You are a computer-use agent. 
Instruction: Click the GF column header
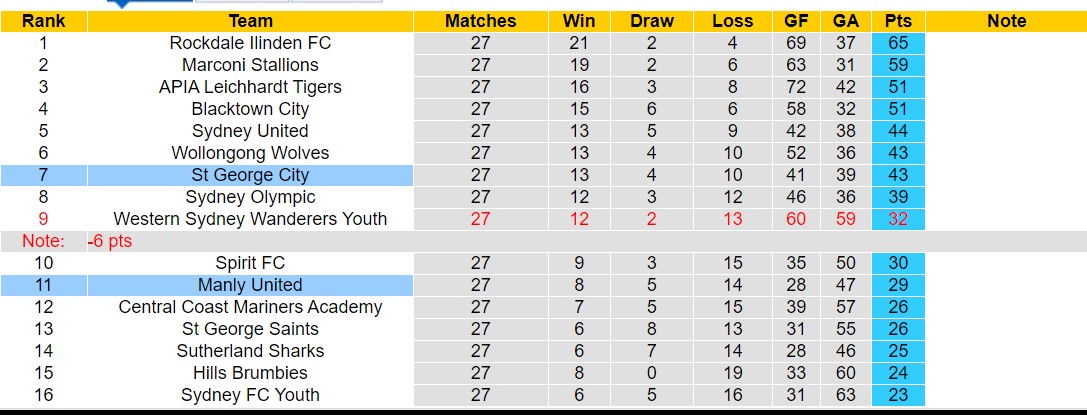(x=796, y=21)
